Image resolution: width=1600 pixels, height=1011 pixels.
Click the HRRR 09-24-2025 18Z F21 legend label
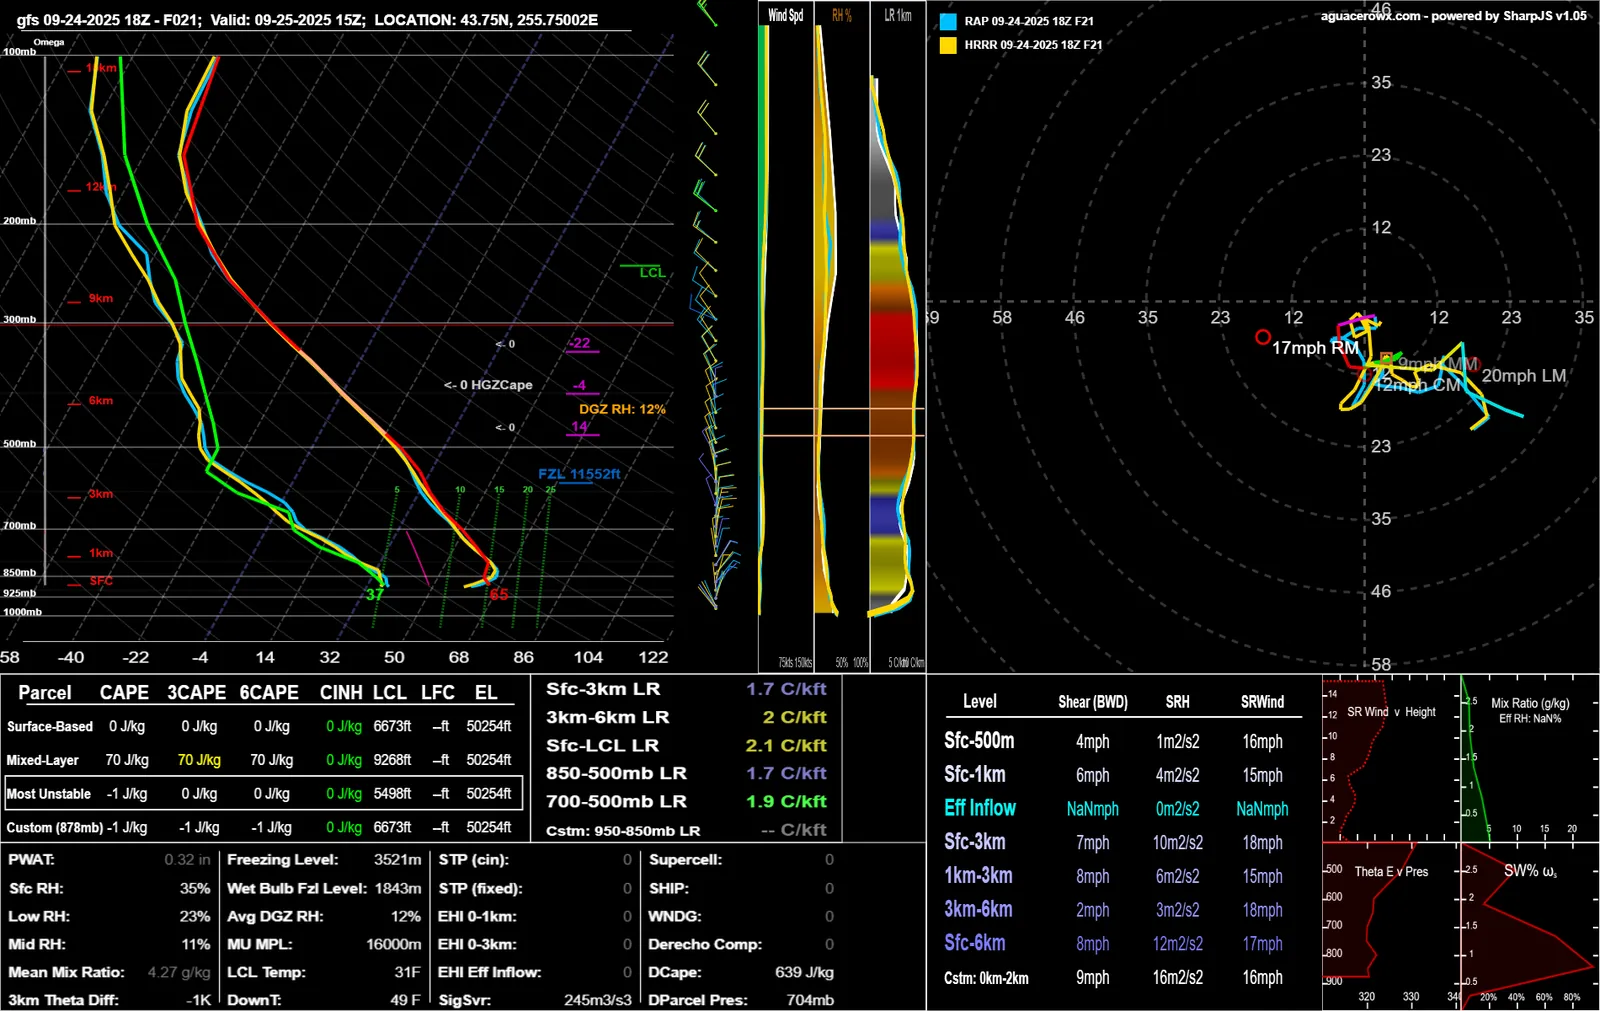coord(1033,45)
